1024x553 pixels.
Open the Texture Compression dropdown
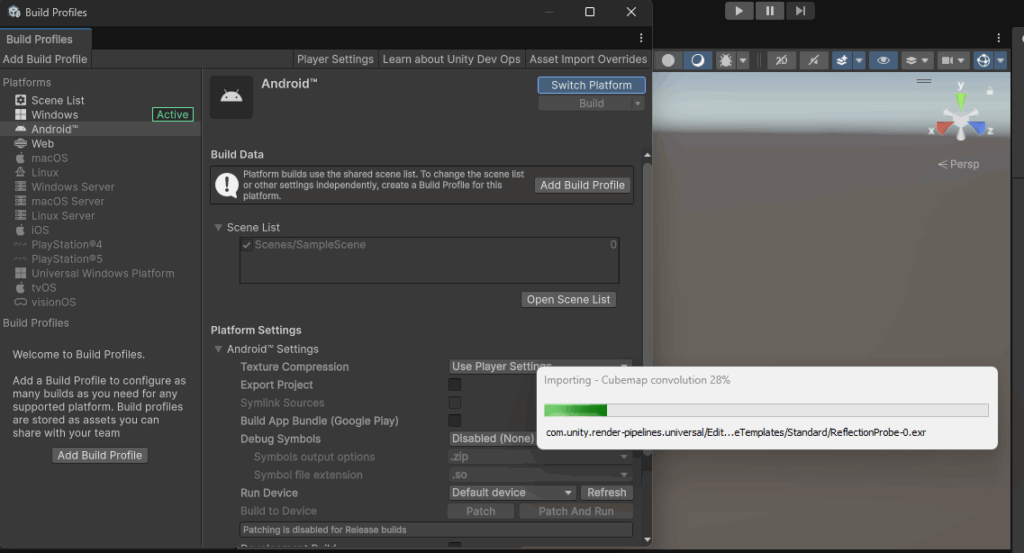(540, 366)
